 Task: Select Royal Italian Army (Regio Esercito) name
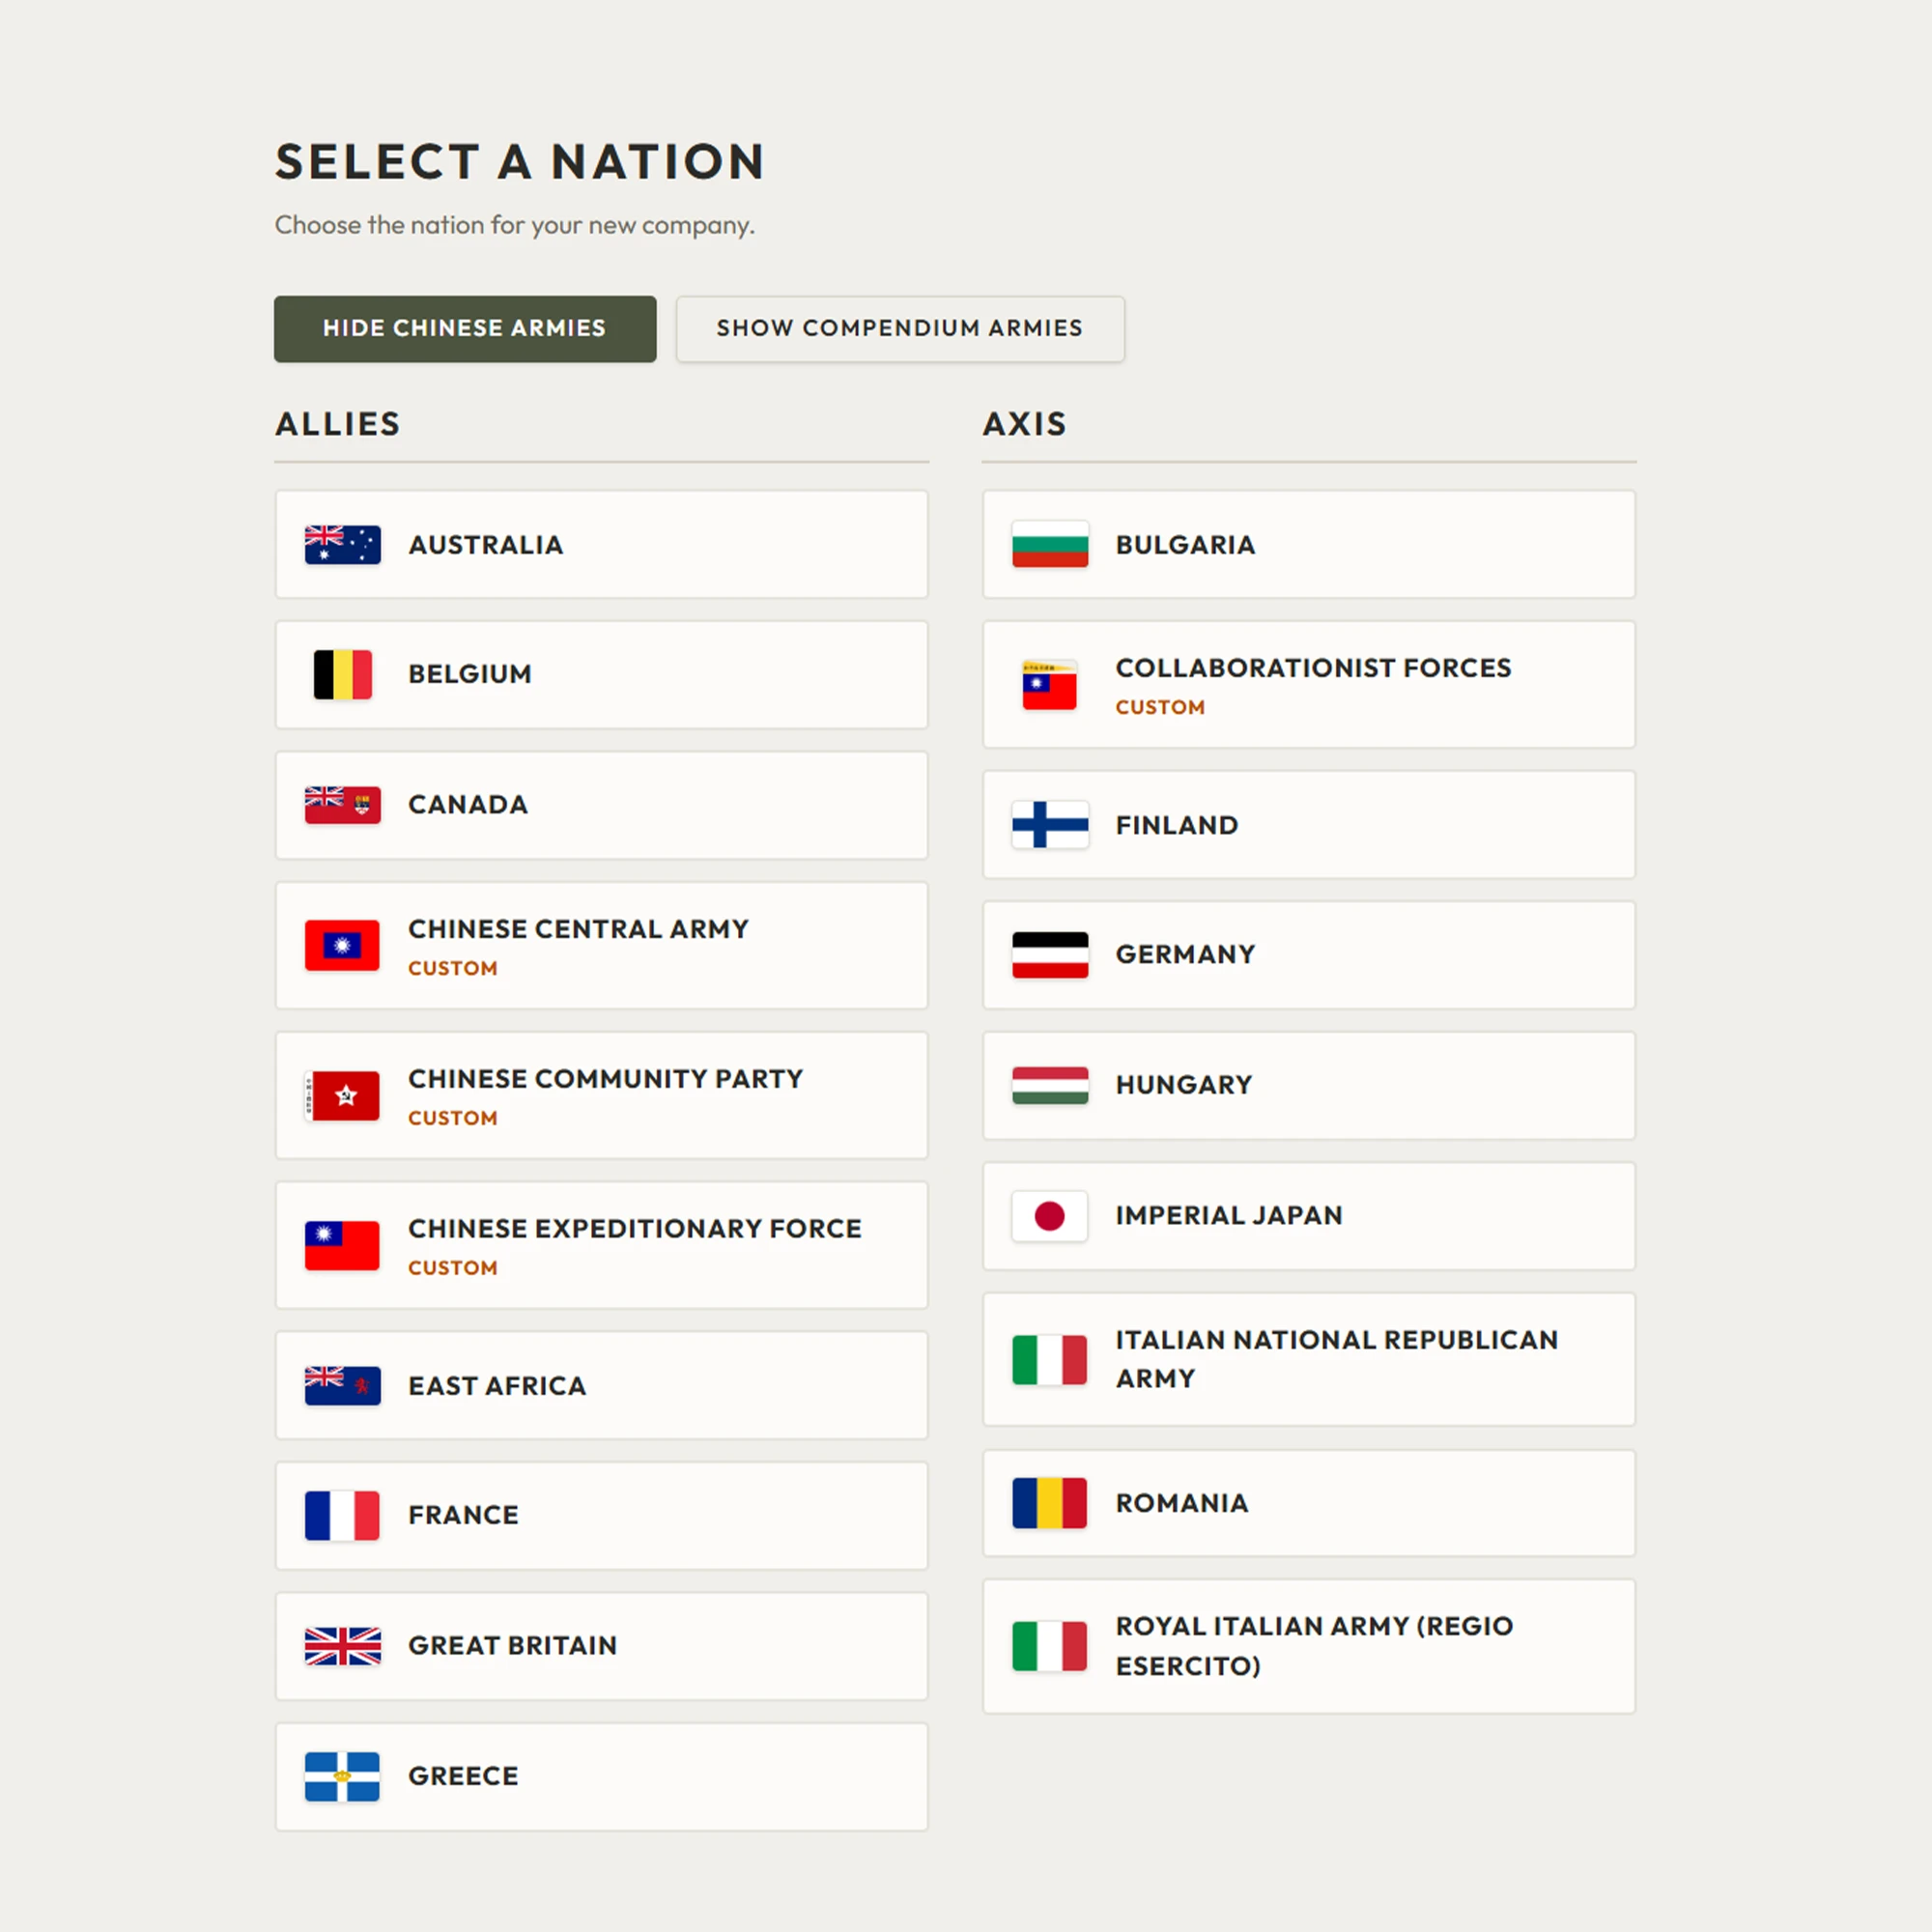1315,1646
